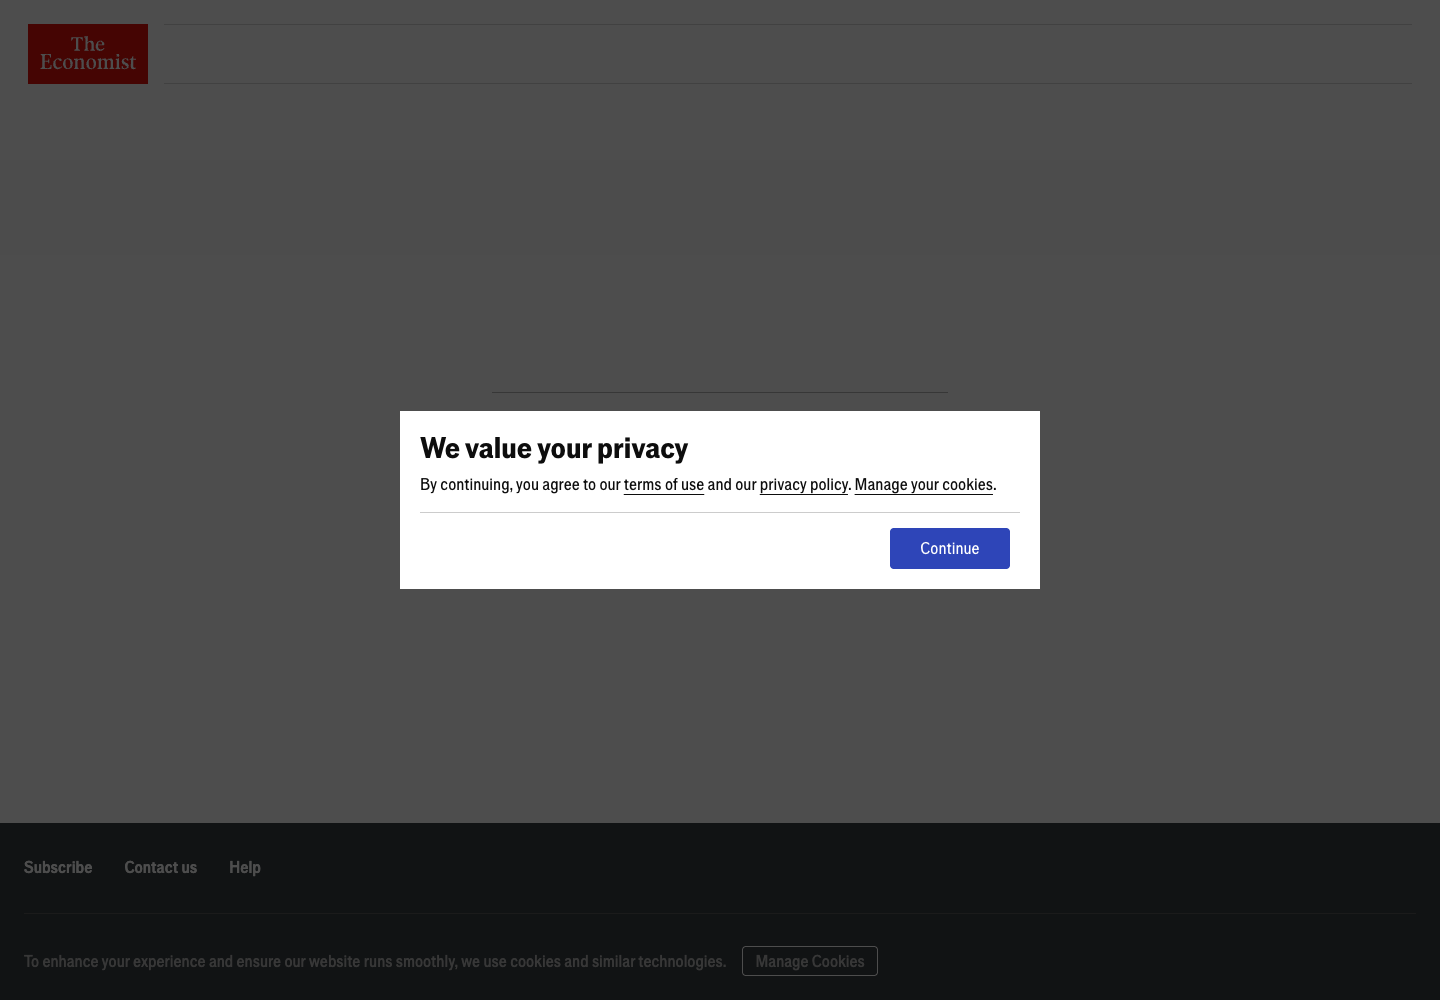Open the privacy policy link
Screen dimensions: 1440x1000
tap(804, 484)
